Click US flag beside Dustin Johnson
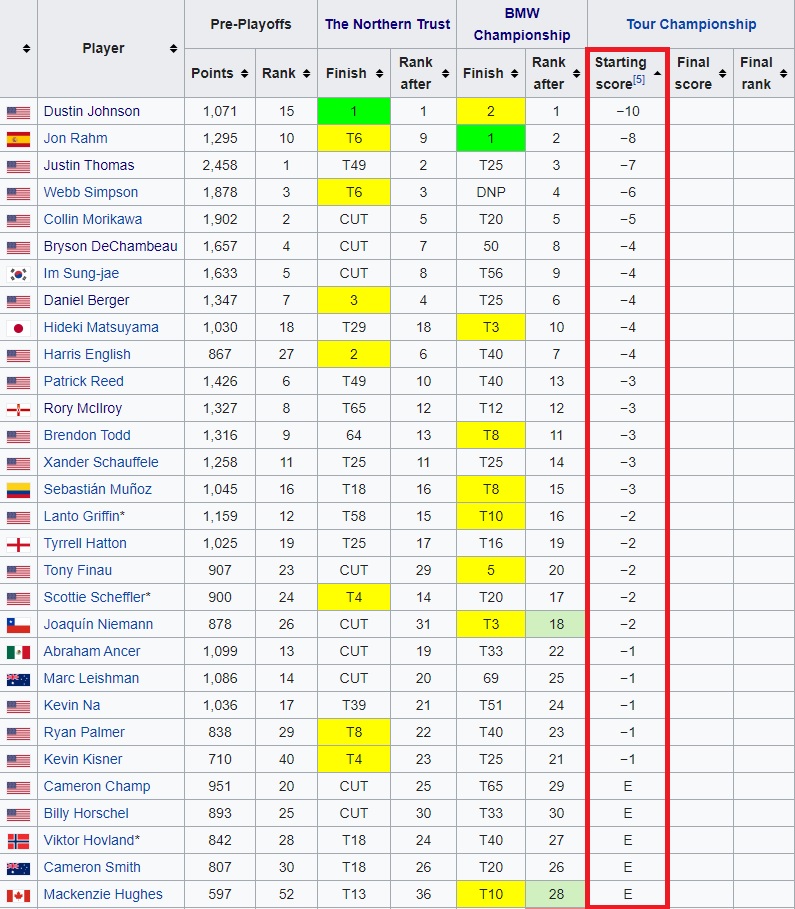The width and height of the screenshot is (795, 909). 18,112
